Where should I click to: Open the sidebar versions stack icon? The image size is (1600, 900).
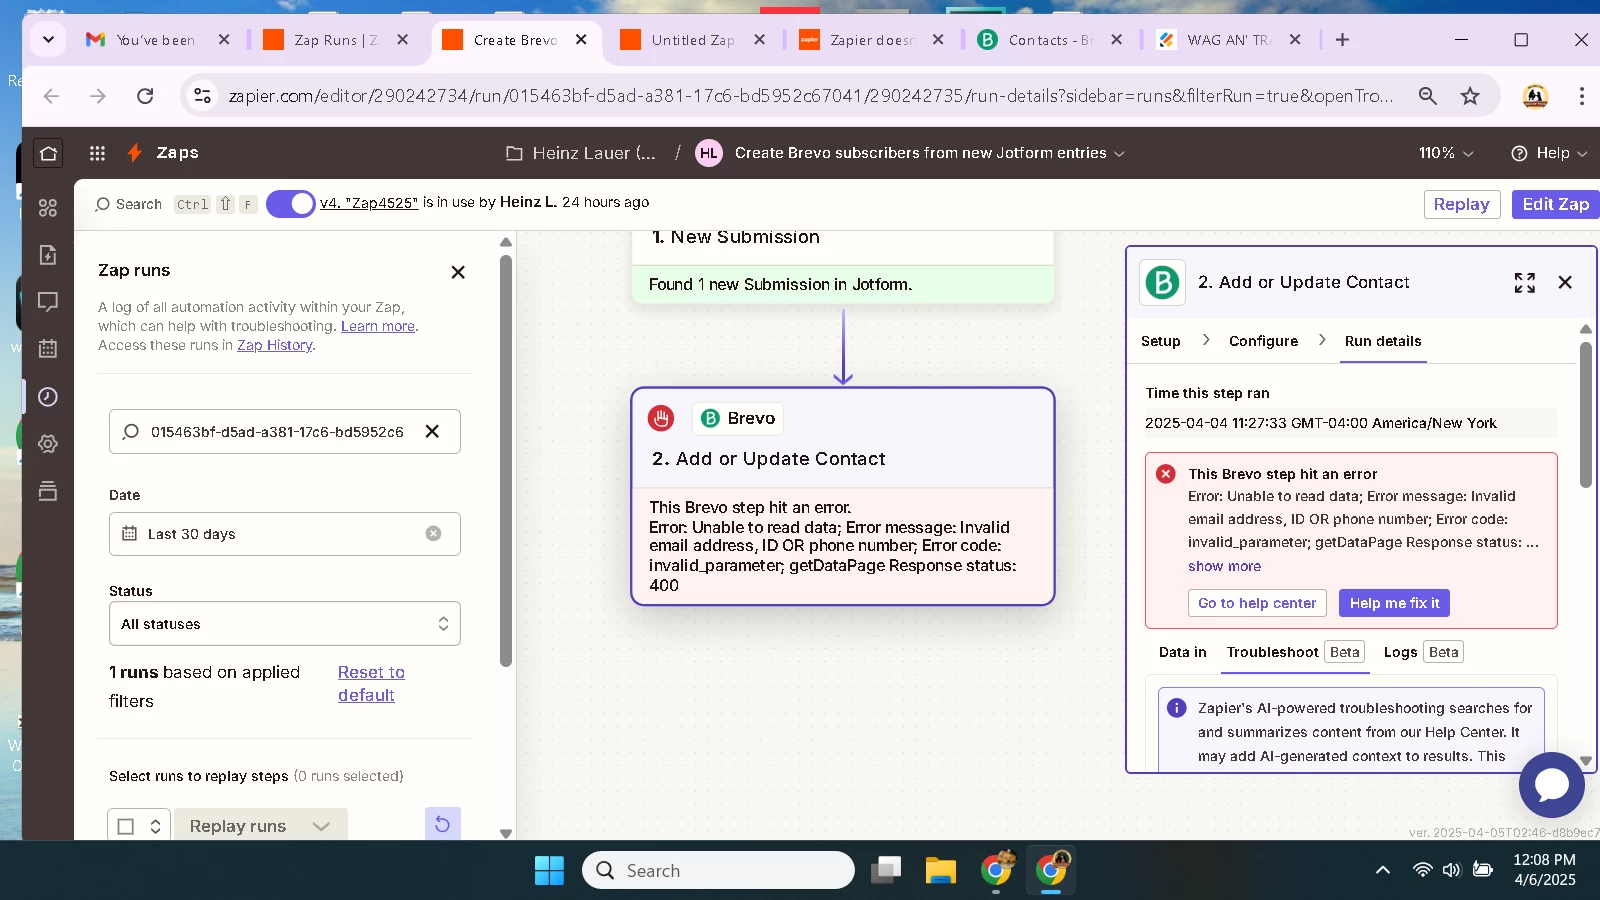coord(48,491)
